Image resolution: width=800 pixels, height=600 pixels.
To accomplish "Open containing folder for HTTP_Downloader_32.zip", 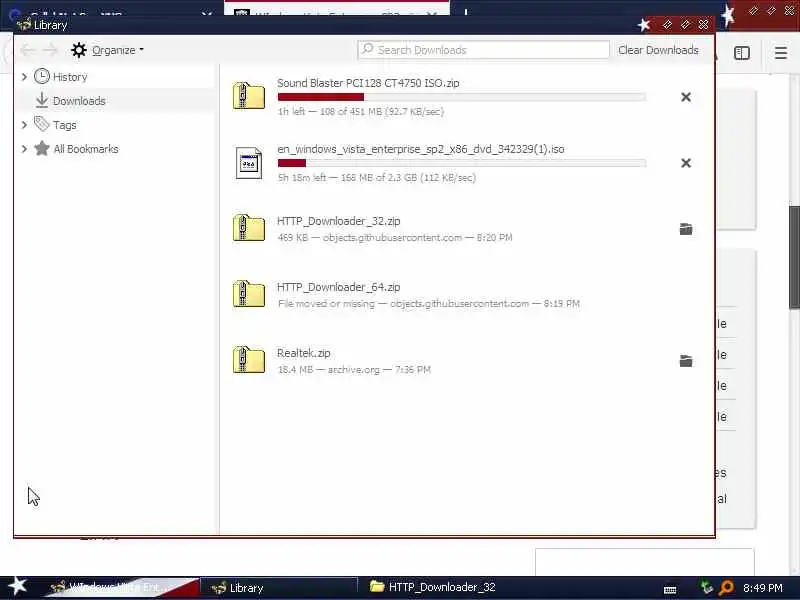I will 686,229.
